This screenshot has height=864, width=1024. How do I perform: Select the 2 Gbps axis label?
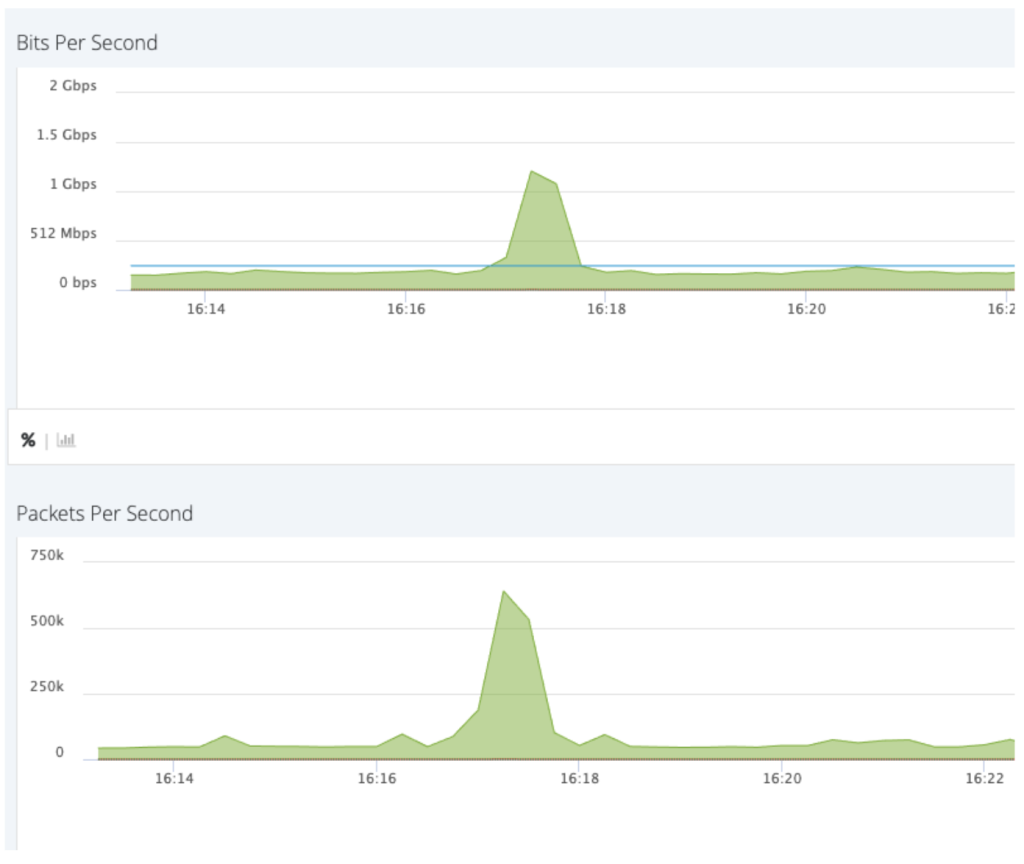[72, 86]
